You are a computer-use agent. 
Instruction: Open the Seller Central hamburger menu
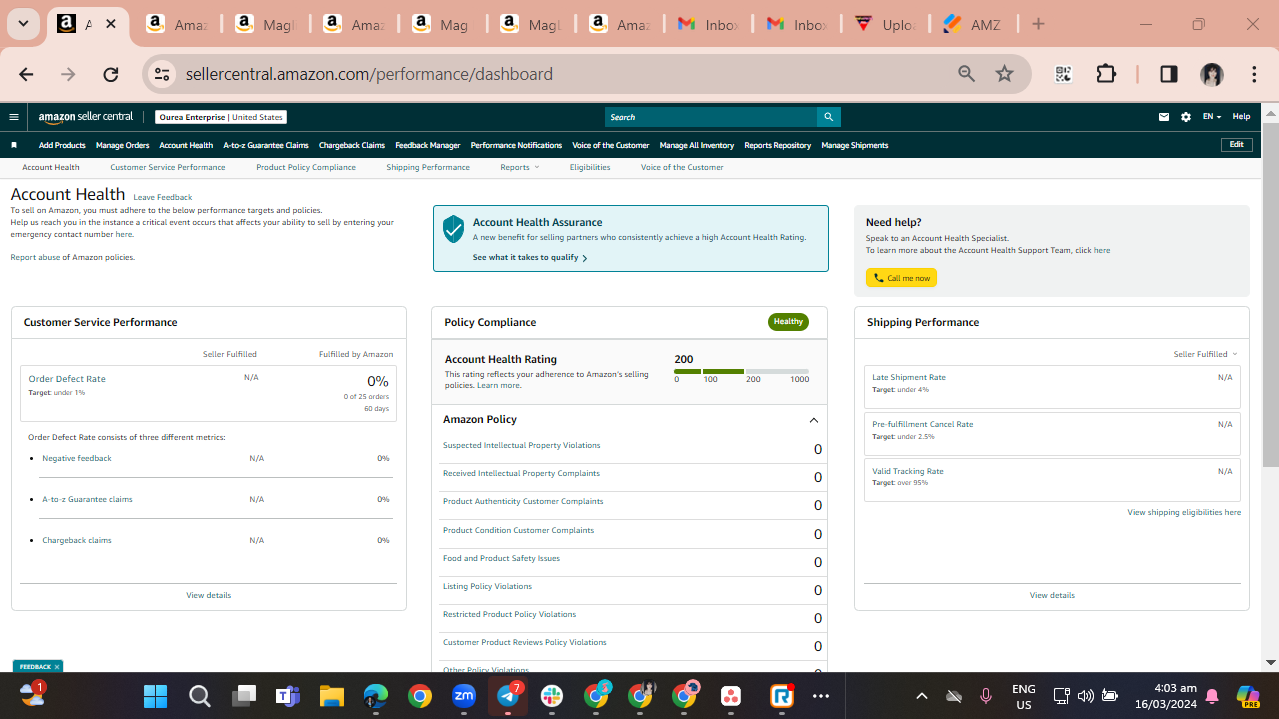click(14, 117)
